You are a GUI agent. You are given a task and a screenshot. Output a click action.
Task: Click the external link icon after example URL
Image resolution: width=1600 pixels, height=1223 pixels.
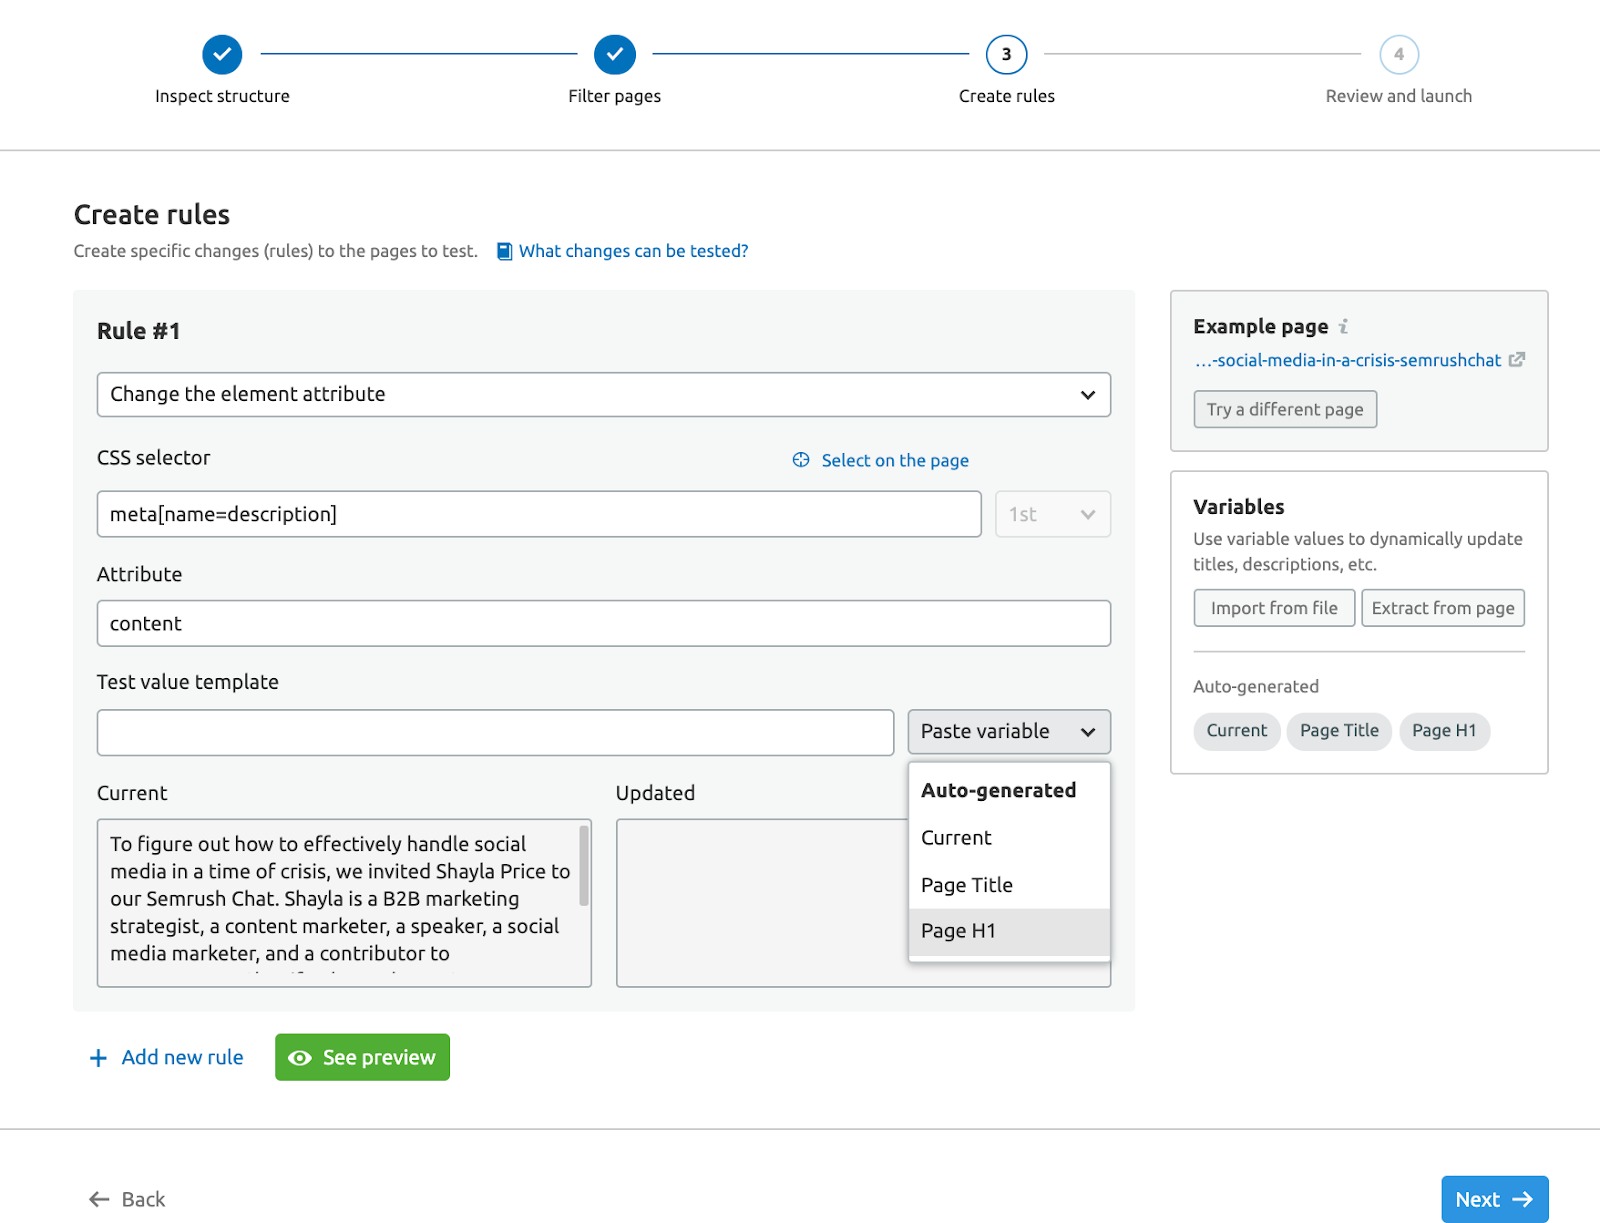click(x=1517, y=359)
